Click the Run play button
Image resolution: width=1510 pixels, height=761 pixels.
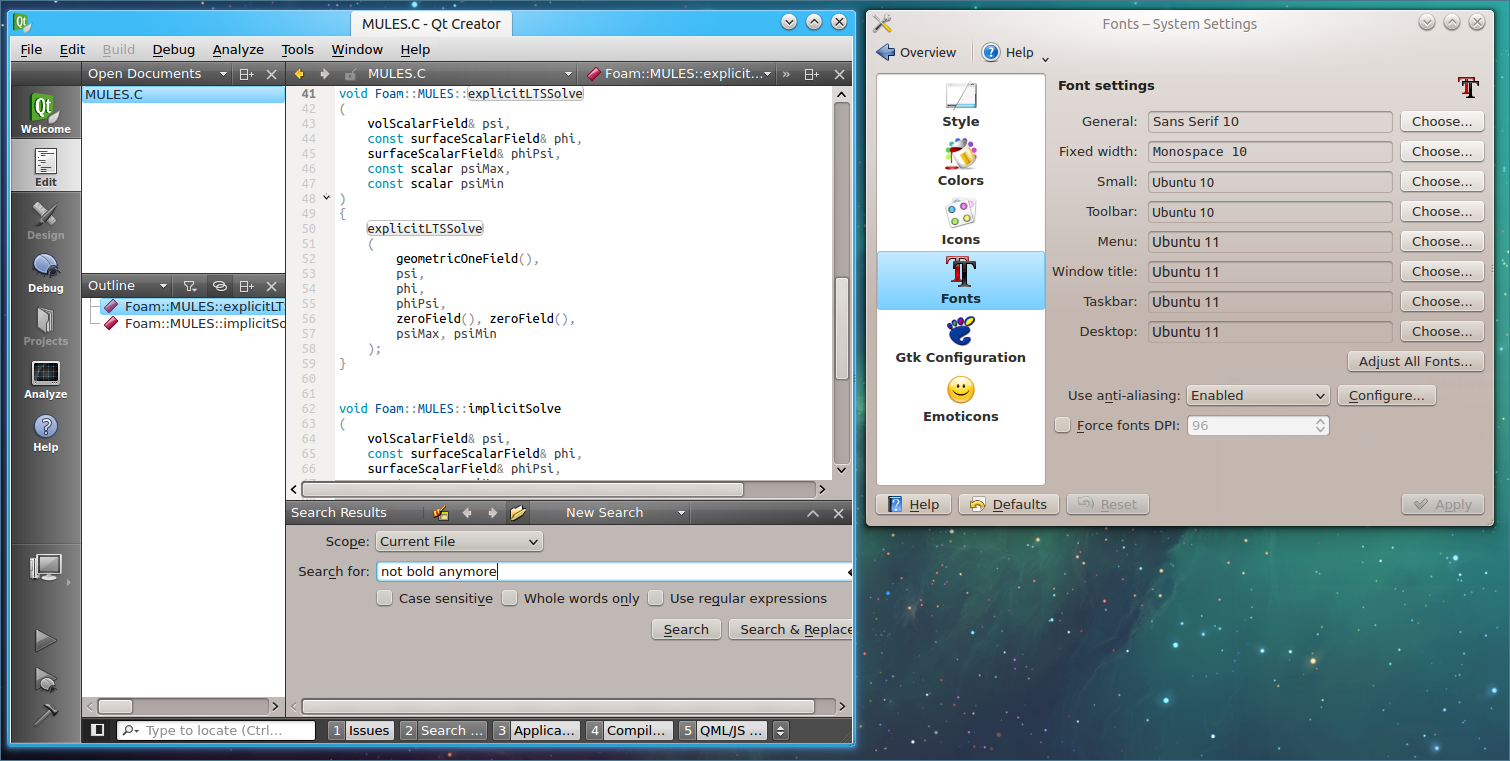(x=46, y=640)
